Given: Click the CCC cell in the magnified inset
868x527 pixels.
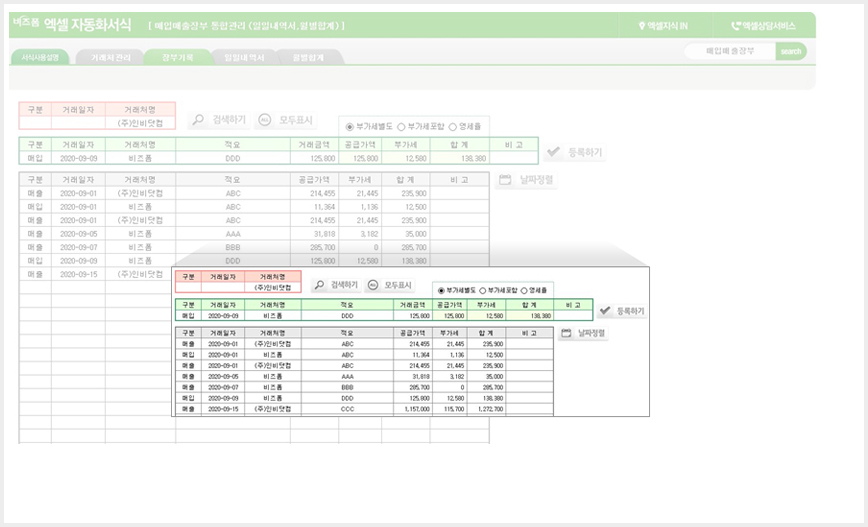Looking at the screenshot, I should pos(347,409).
